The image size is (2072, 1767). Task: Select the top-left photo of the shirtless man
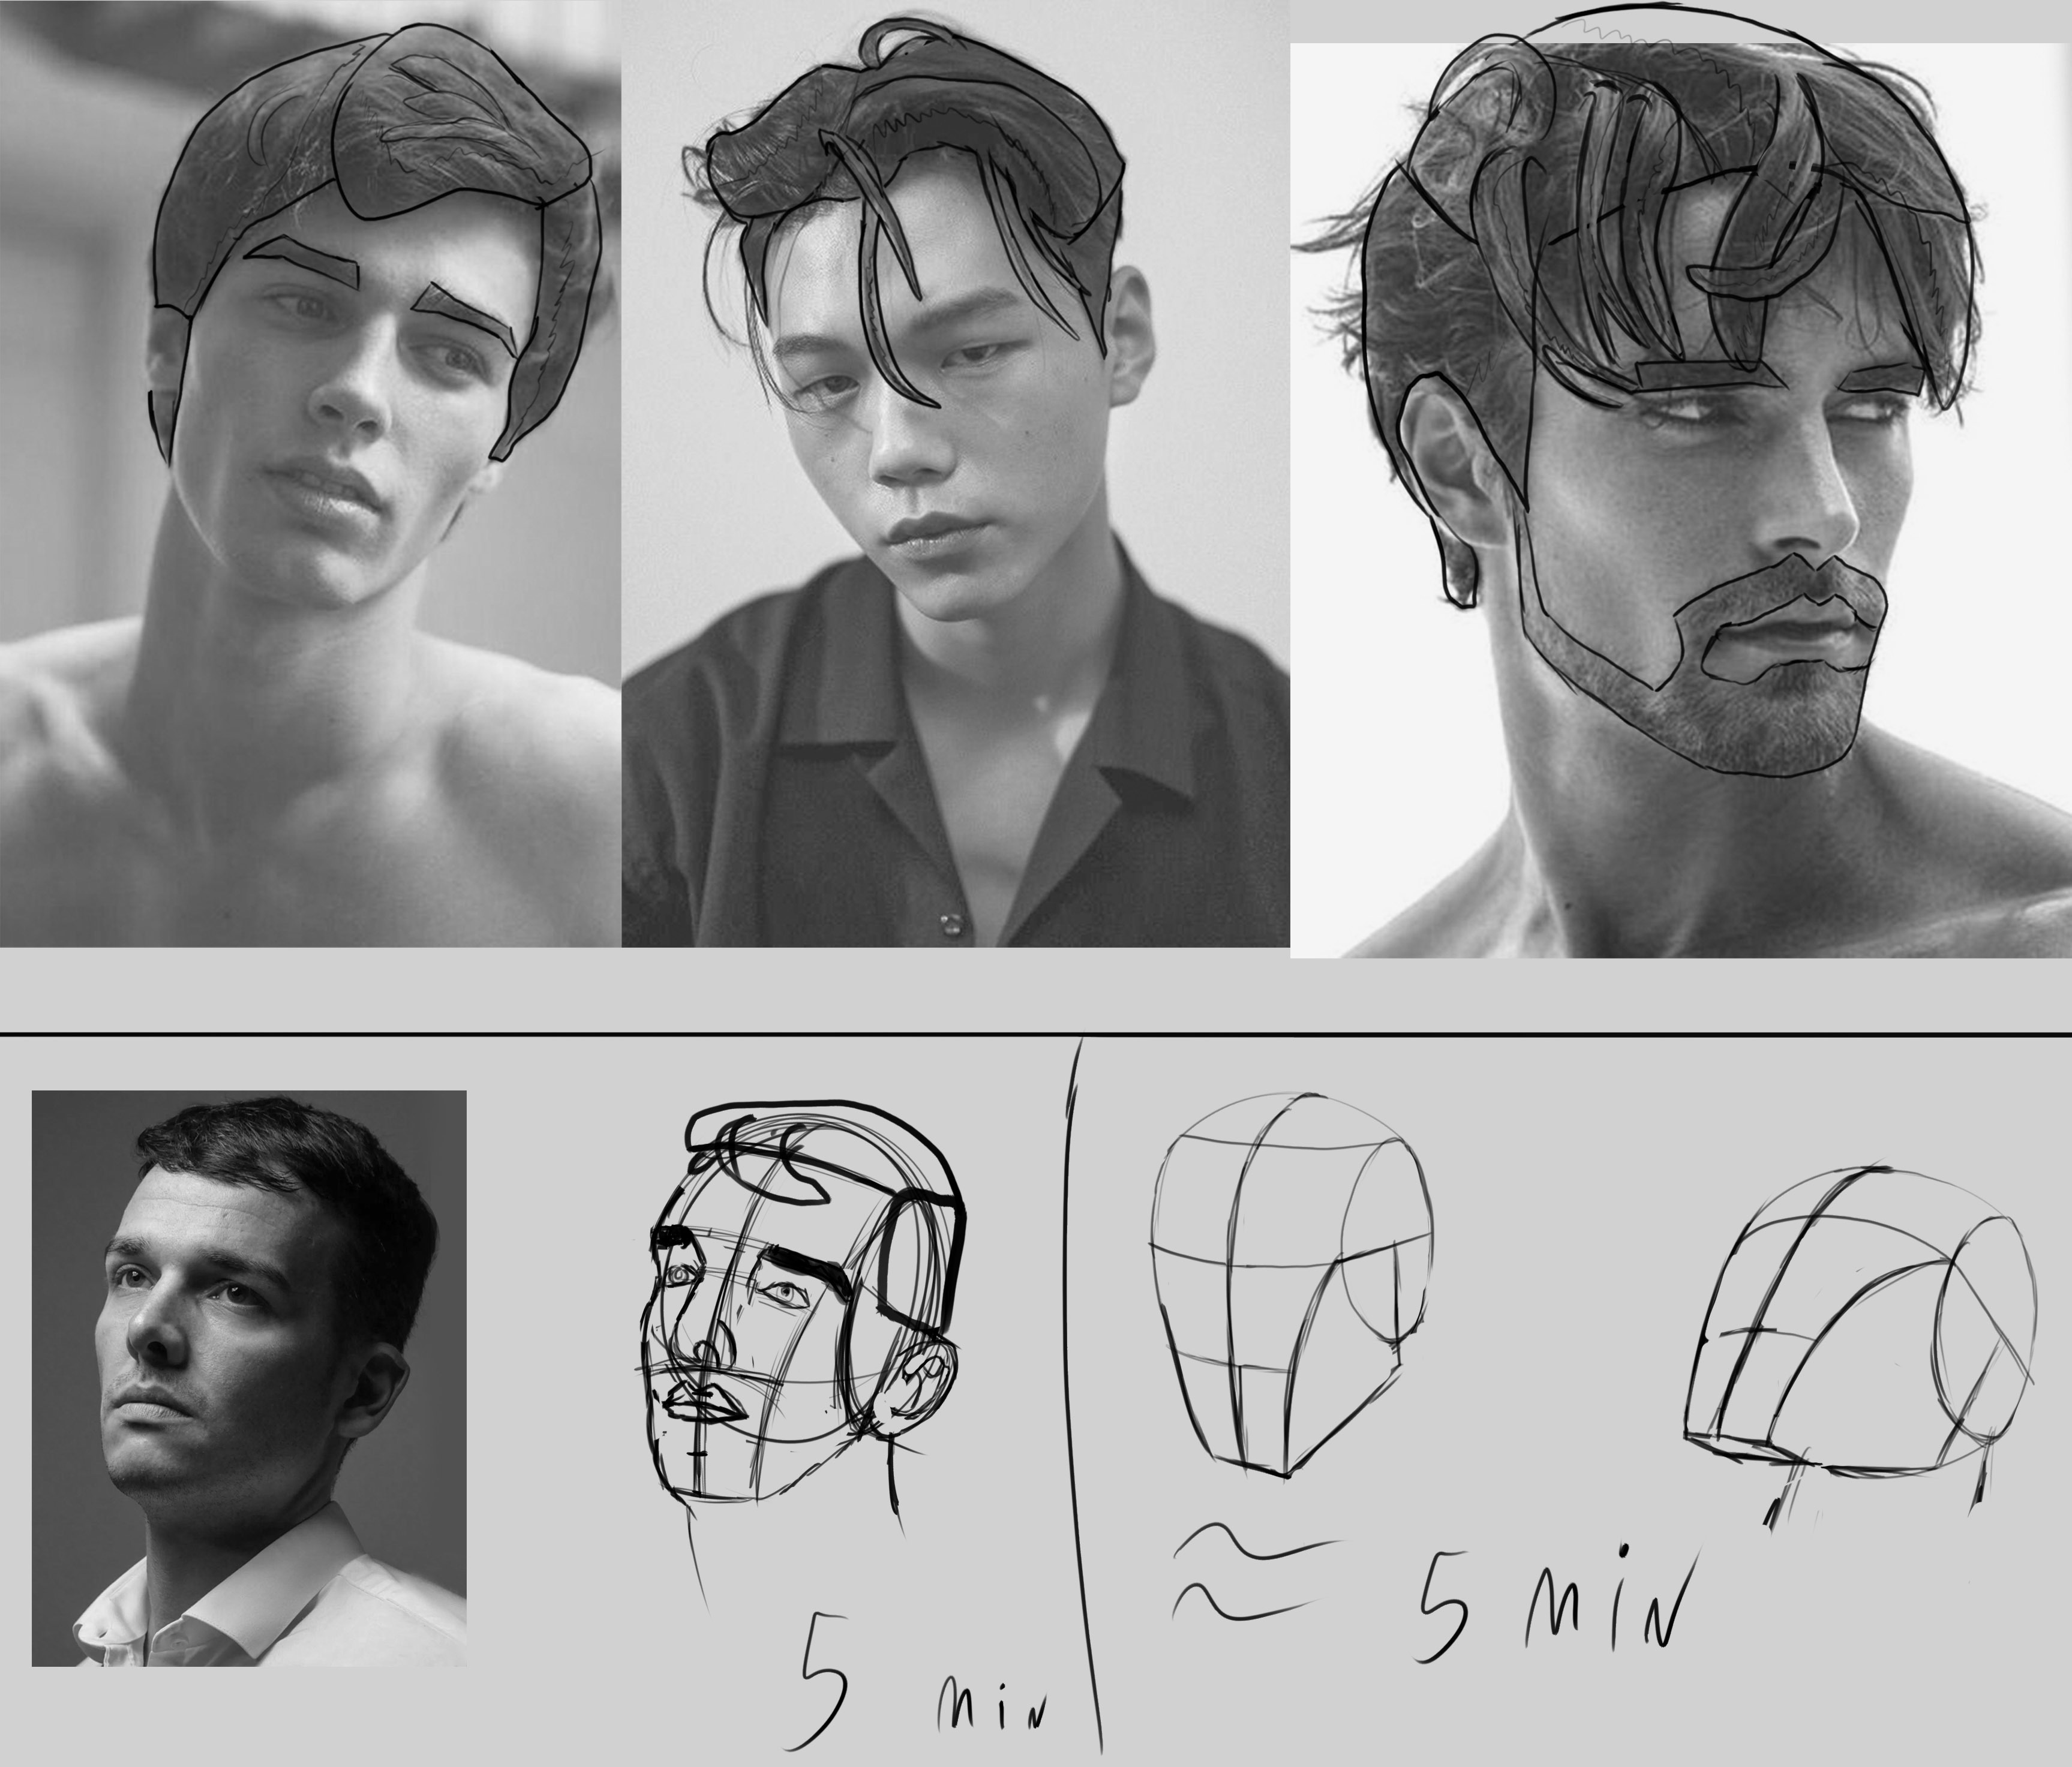310,473
